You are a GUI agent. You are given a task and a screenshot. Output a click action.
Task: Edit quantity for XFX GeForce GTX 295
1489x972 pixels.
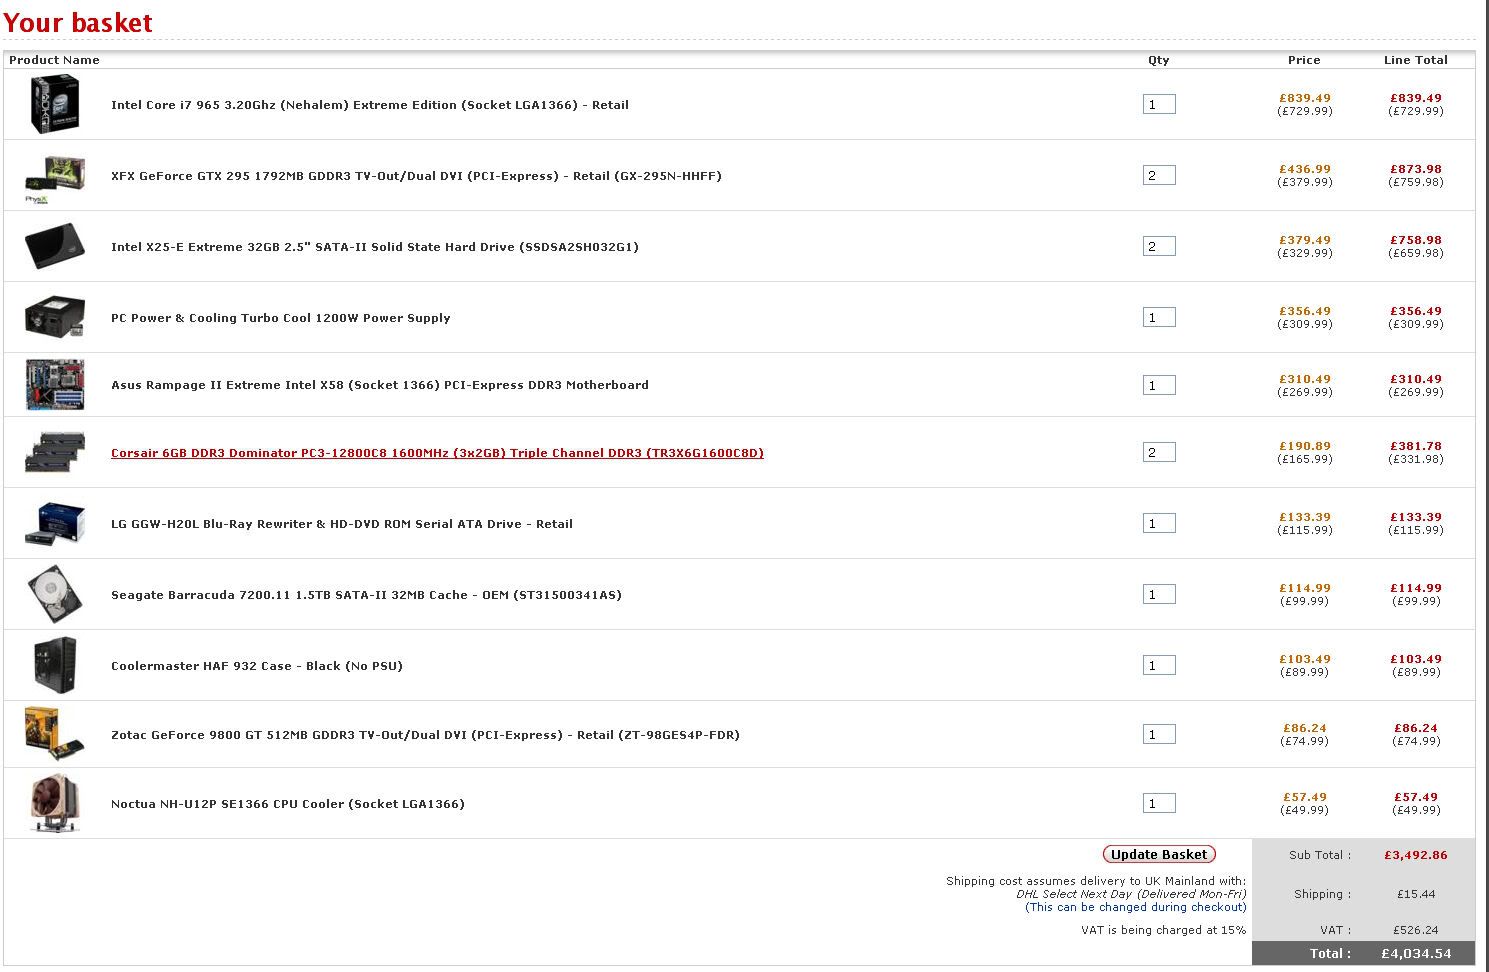1159,175
